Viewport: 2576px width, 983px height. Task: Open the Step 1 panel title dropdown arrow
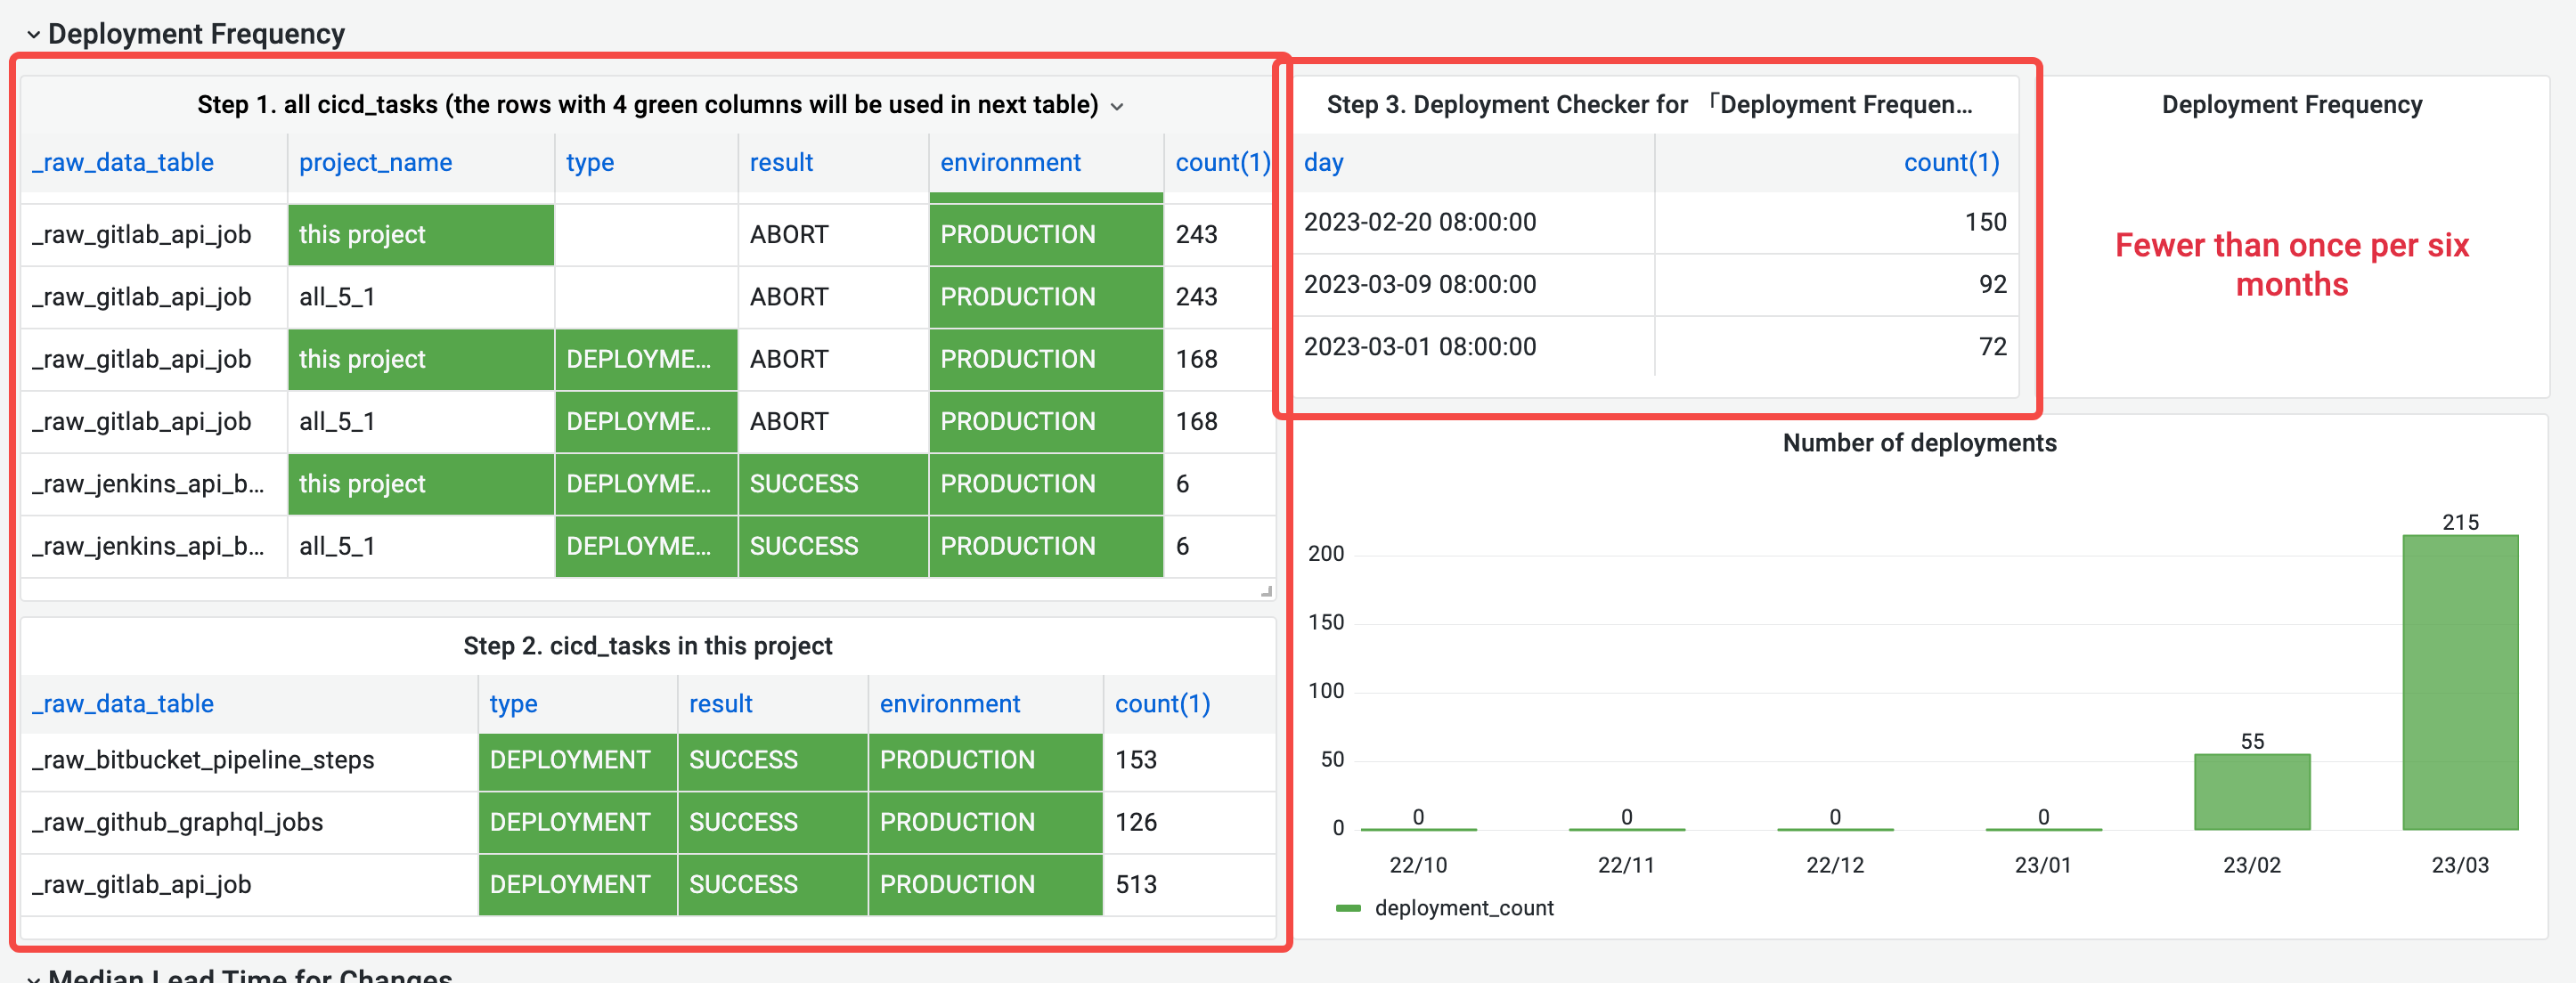click(x=1117, y=107)
